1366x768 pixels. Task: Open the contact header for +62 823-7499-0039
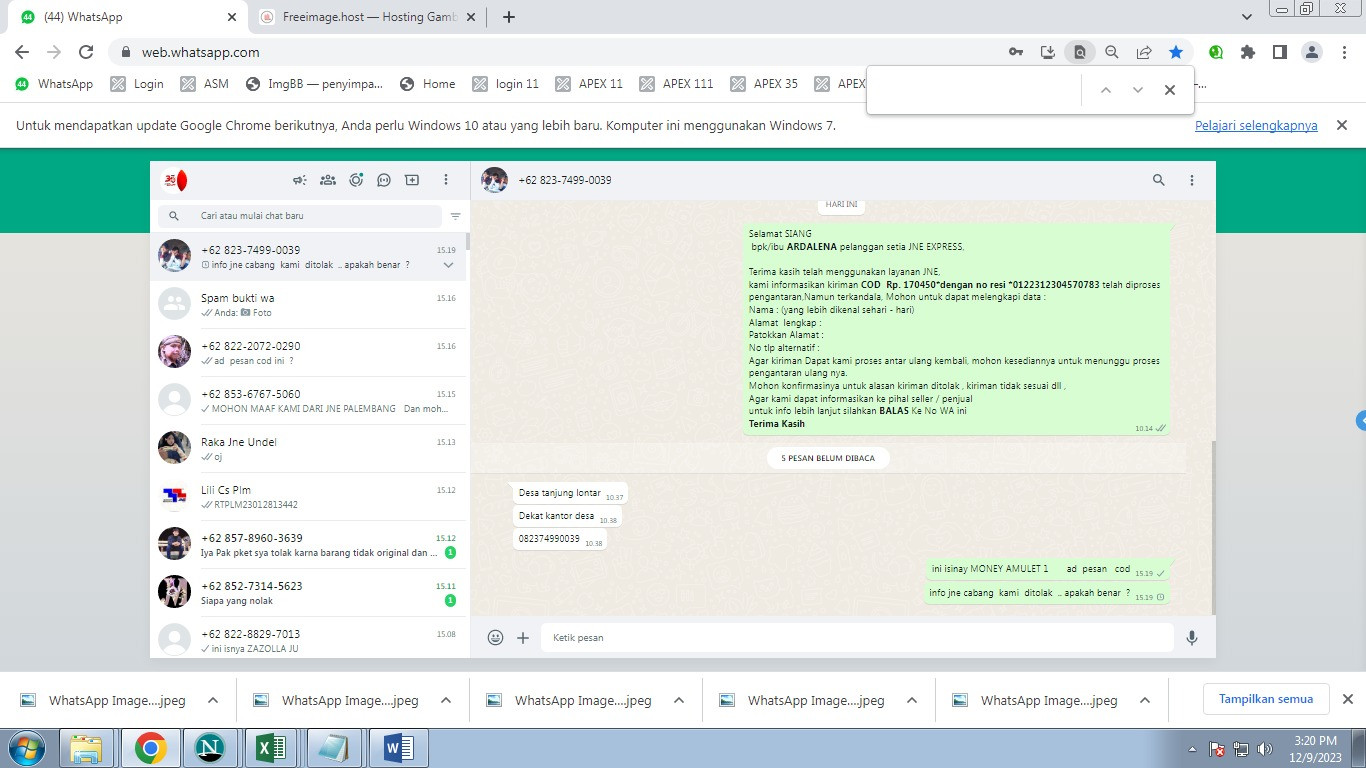[565, 180]
